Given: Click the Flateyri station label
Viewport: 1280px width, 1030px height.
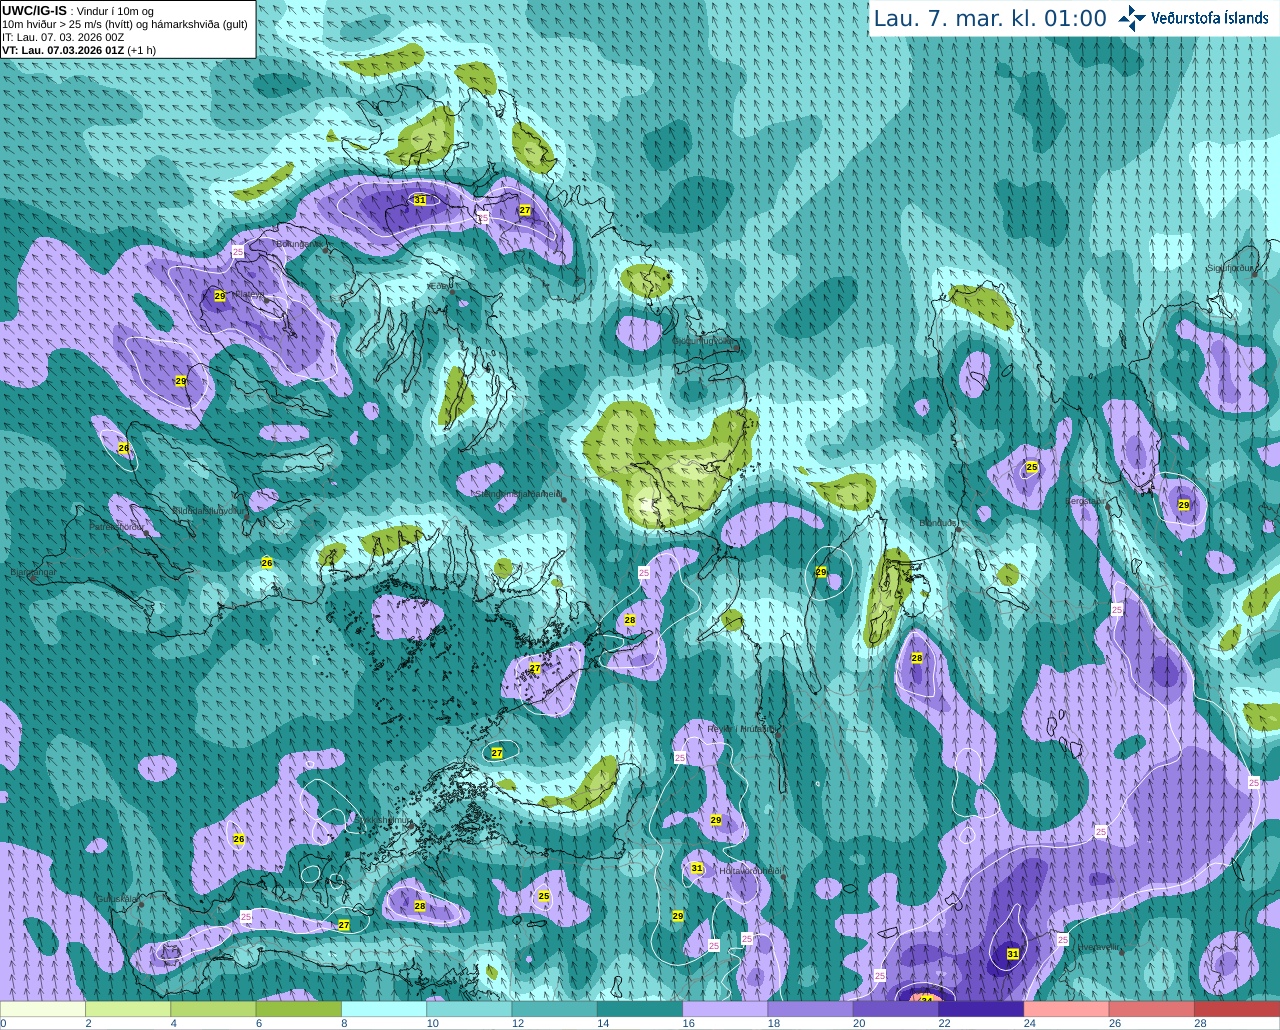Looking at the screenshot, I should coord(251,294).
